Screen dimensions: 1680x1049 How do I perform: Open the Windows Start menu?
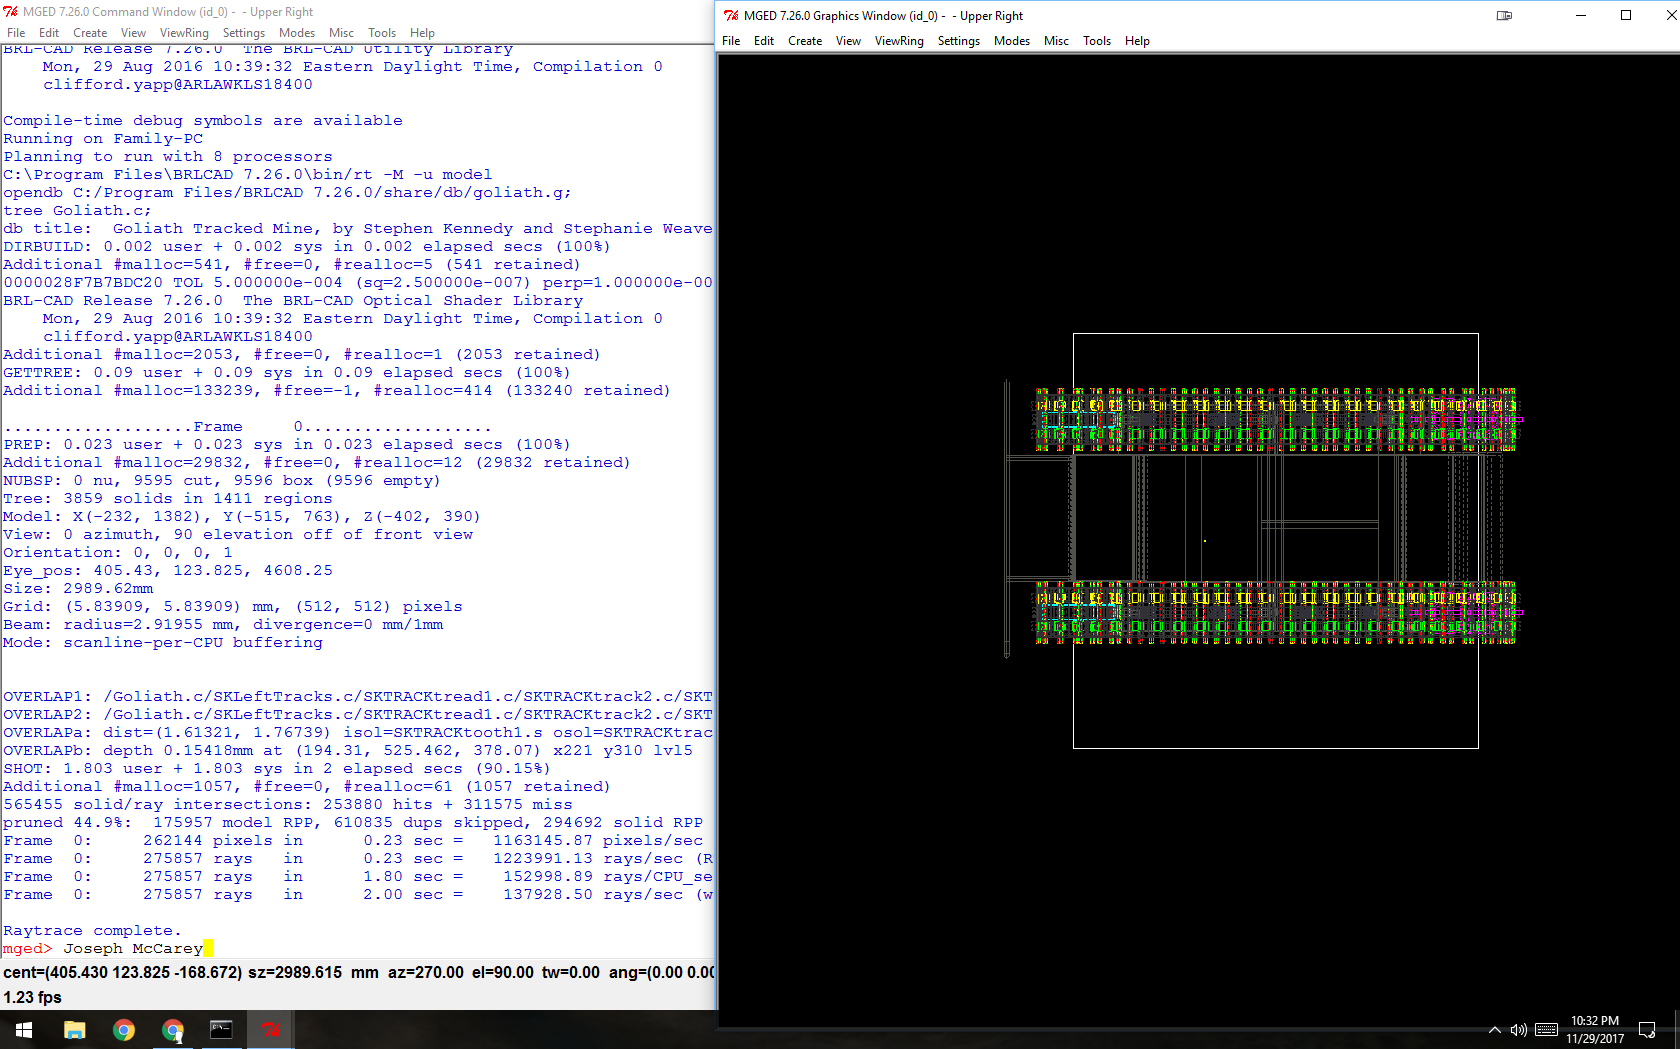pyautogui.click(x=24, y=1030)
